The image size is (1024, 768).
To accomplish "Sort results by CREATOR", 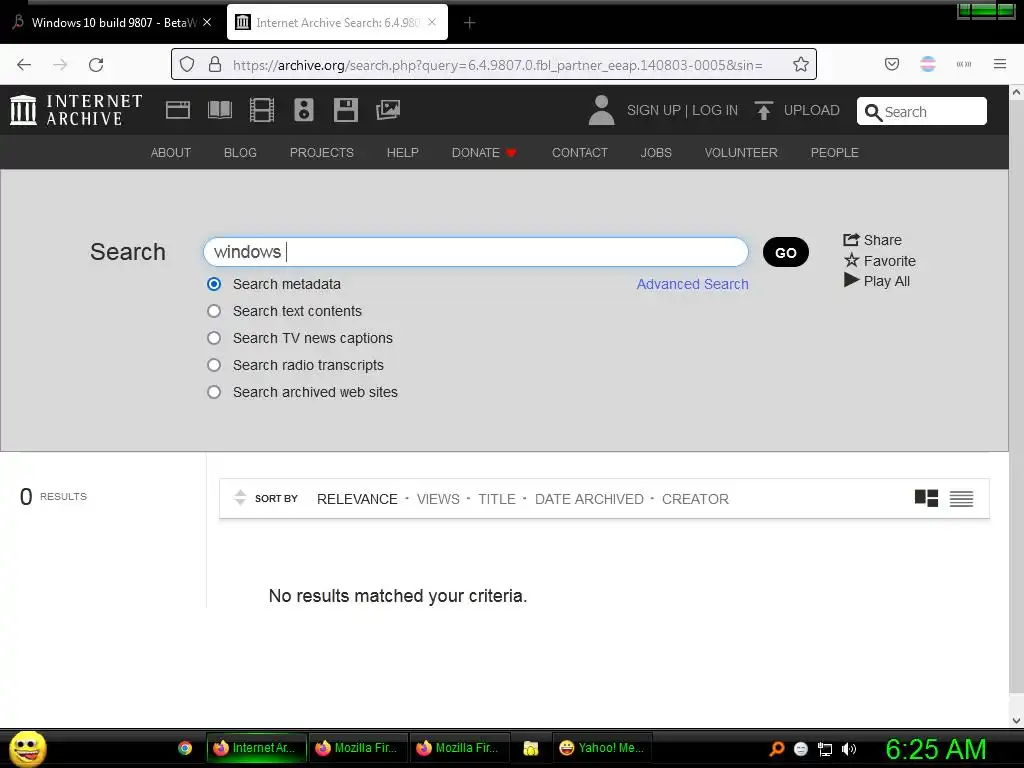I will (696, 499).
